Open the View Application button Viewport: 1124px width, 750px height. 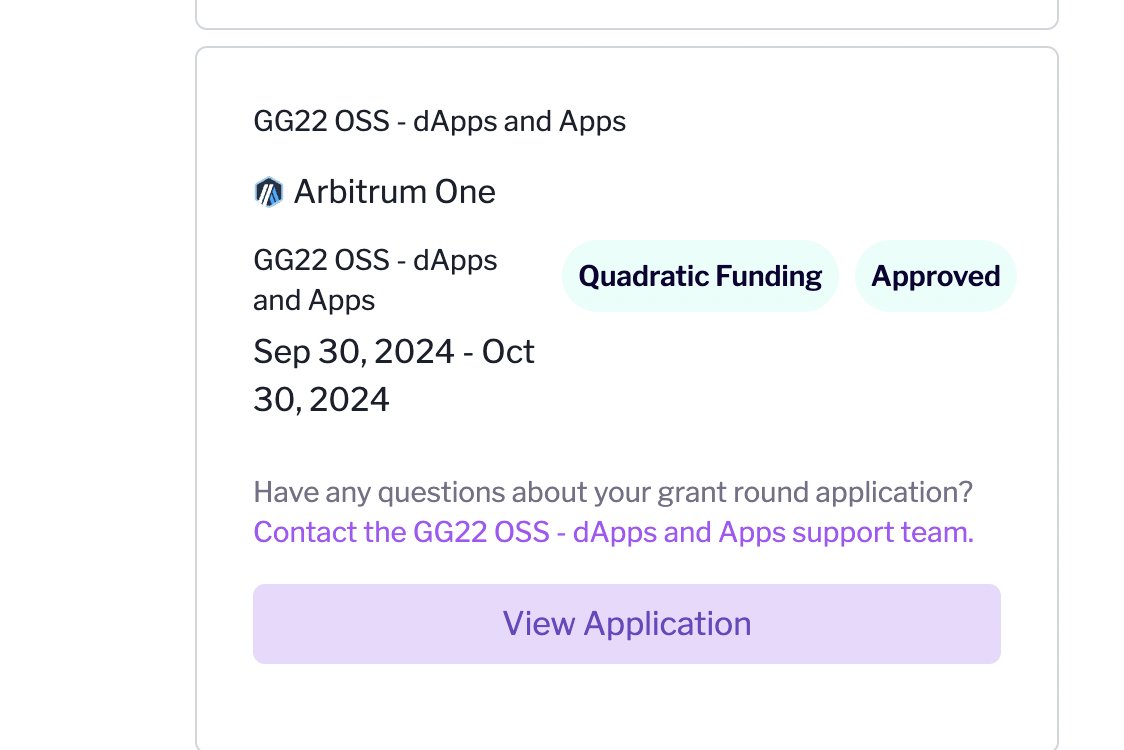pos(627,624)
